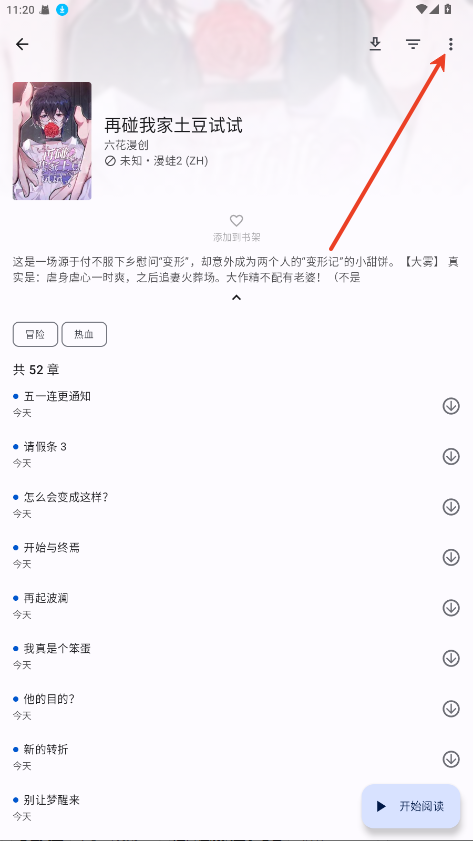Viewport: 473px width, 841px height.
Task: Open the manga cover thumbnail
Action: 52,141
